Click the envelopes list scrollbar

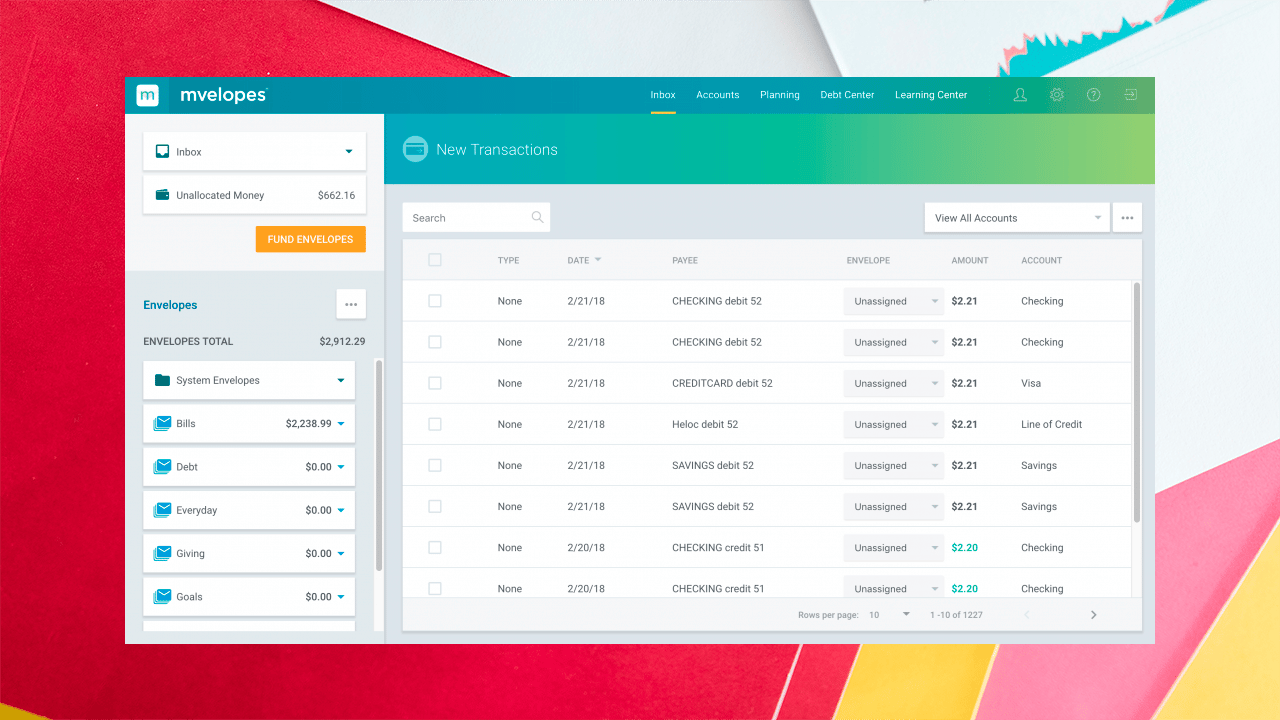379,465
